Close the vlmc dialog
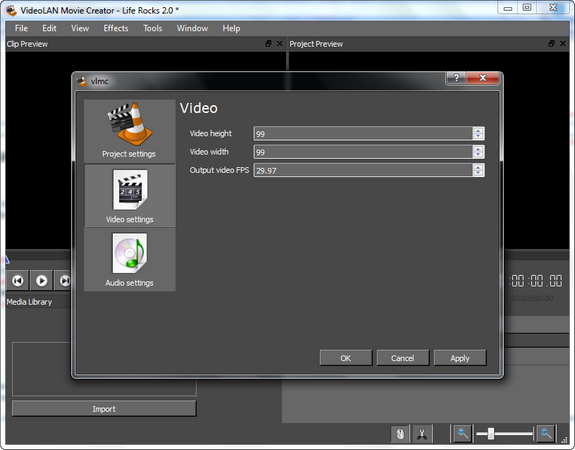Screen dimensions: 575x450 click(x=483, y=78)
